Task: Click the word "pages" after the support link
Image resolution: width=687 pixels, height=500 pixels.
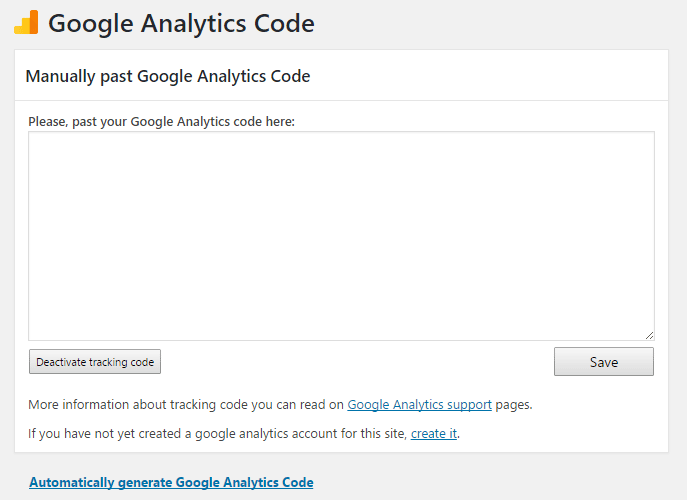Action: click(x=513, y=405)
